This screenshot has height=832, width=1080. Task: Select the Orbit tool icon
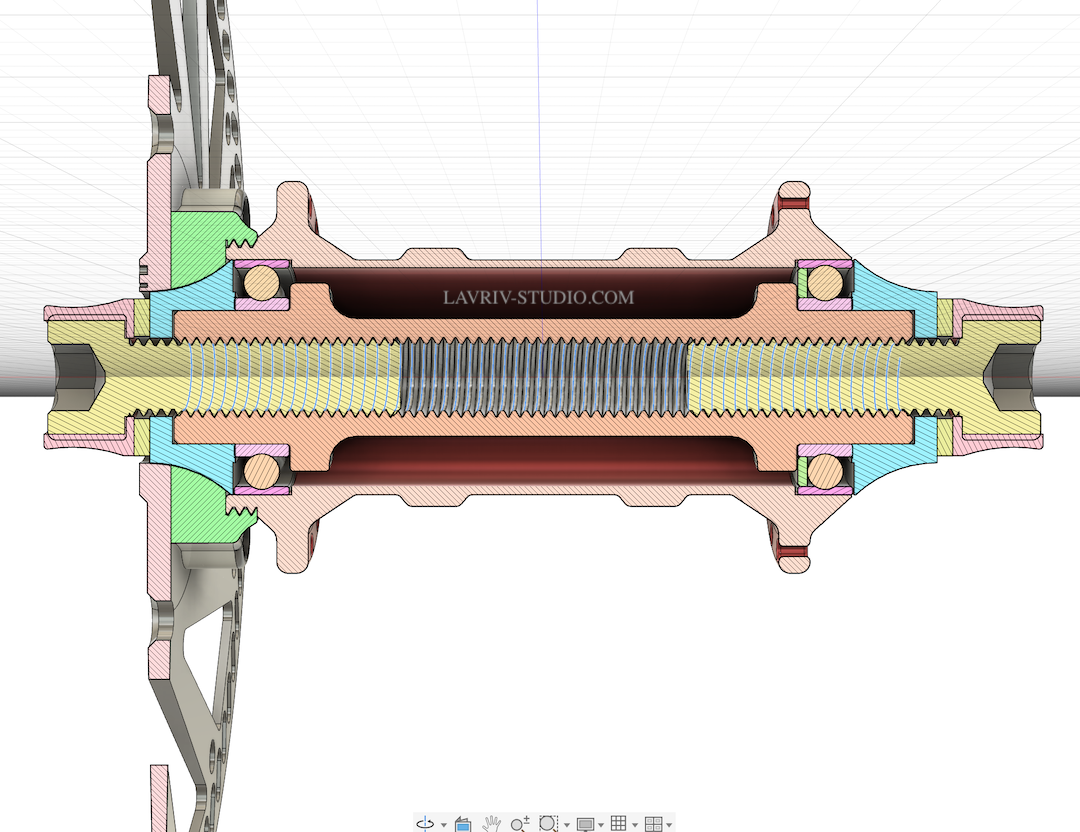click(x=425, y=823)
